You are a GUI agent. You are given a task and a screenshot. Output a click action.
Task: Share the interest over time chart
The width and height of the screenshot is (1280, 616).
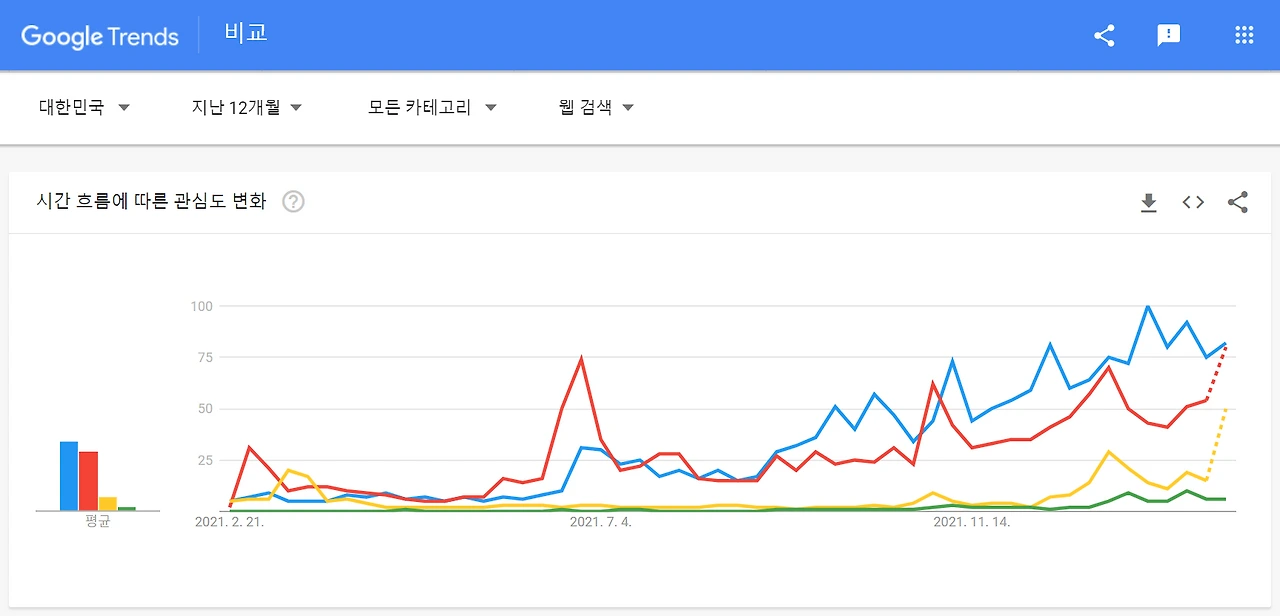[1238, 202]
